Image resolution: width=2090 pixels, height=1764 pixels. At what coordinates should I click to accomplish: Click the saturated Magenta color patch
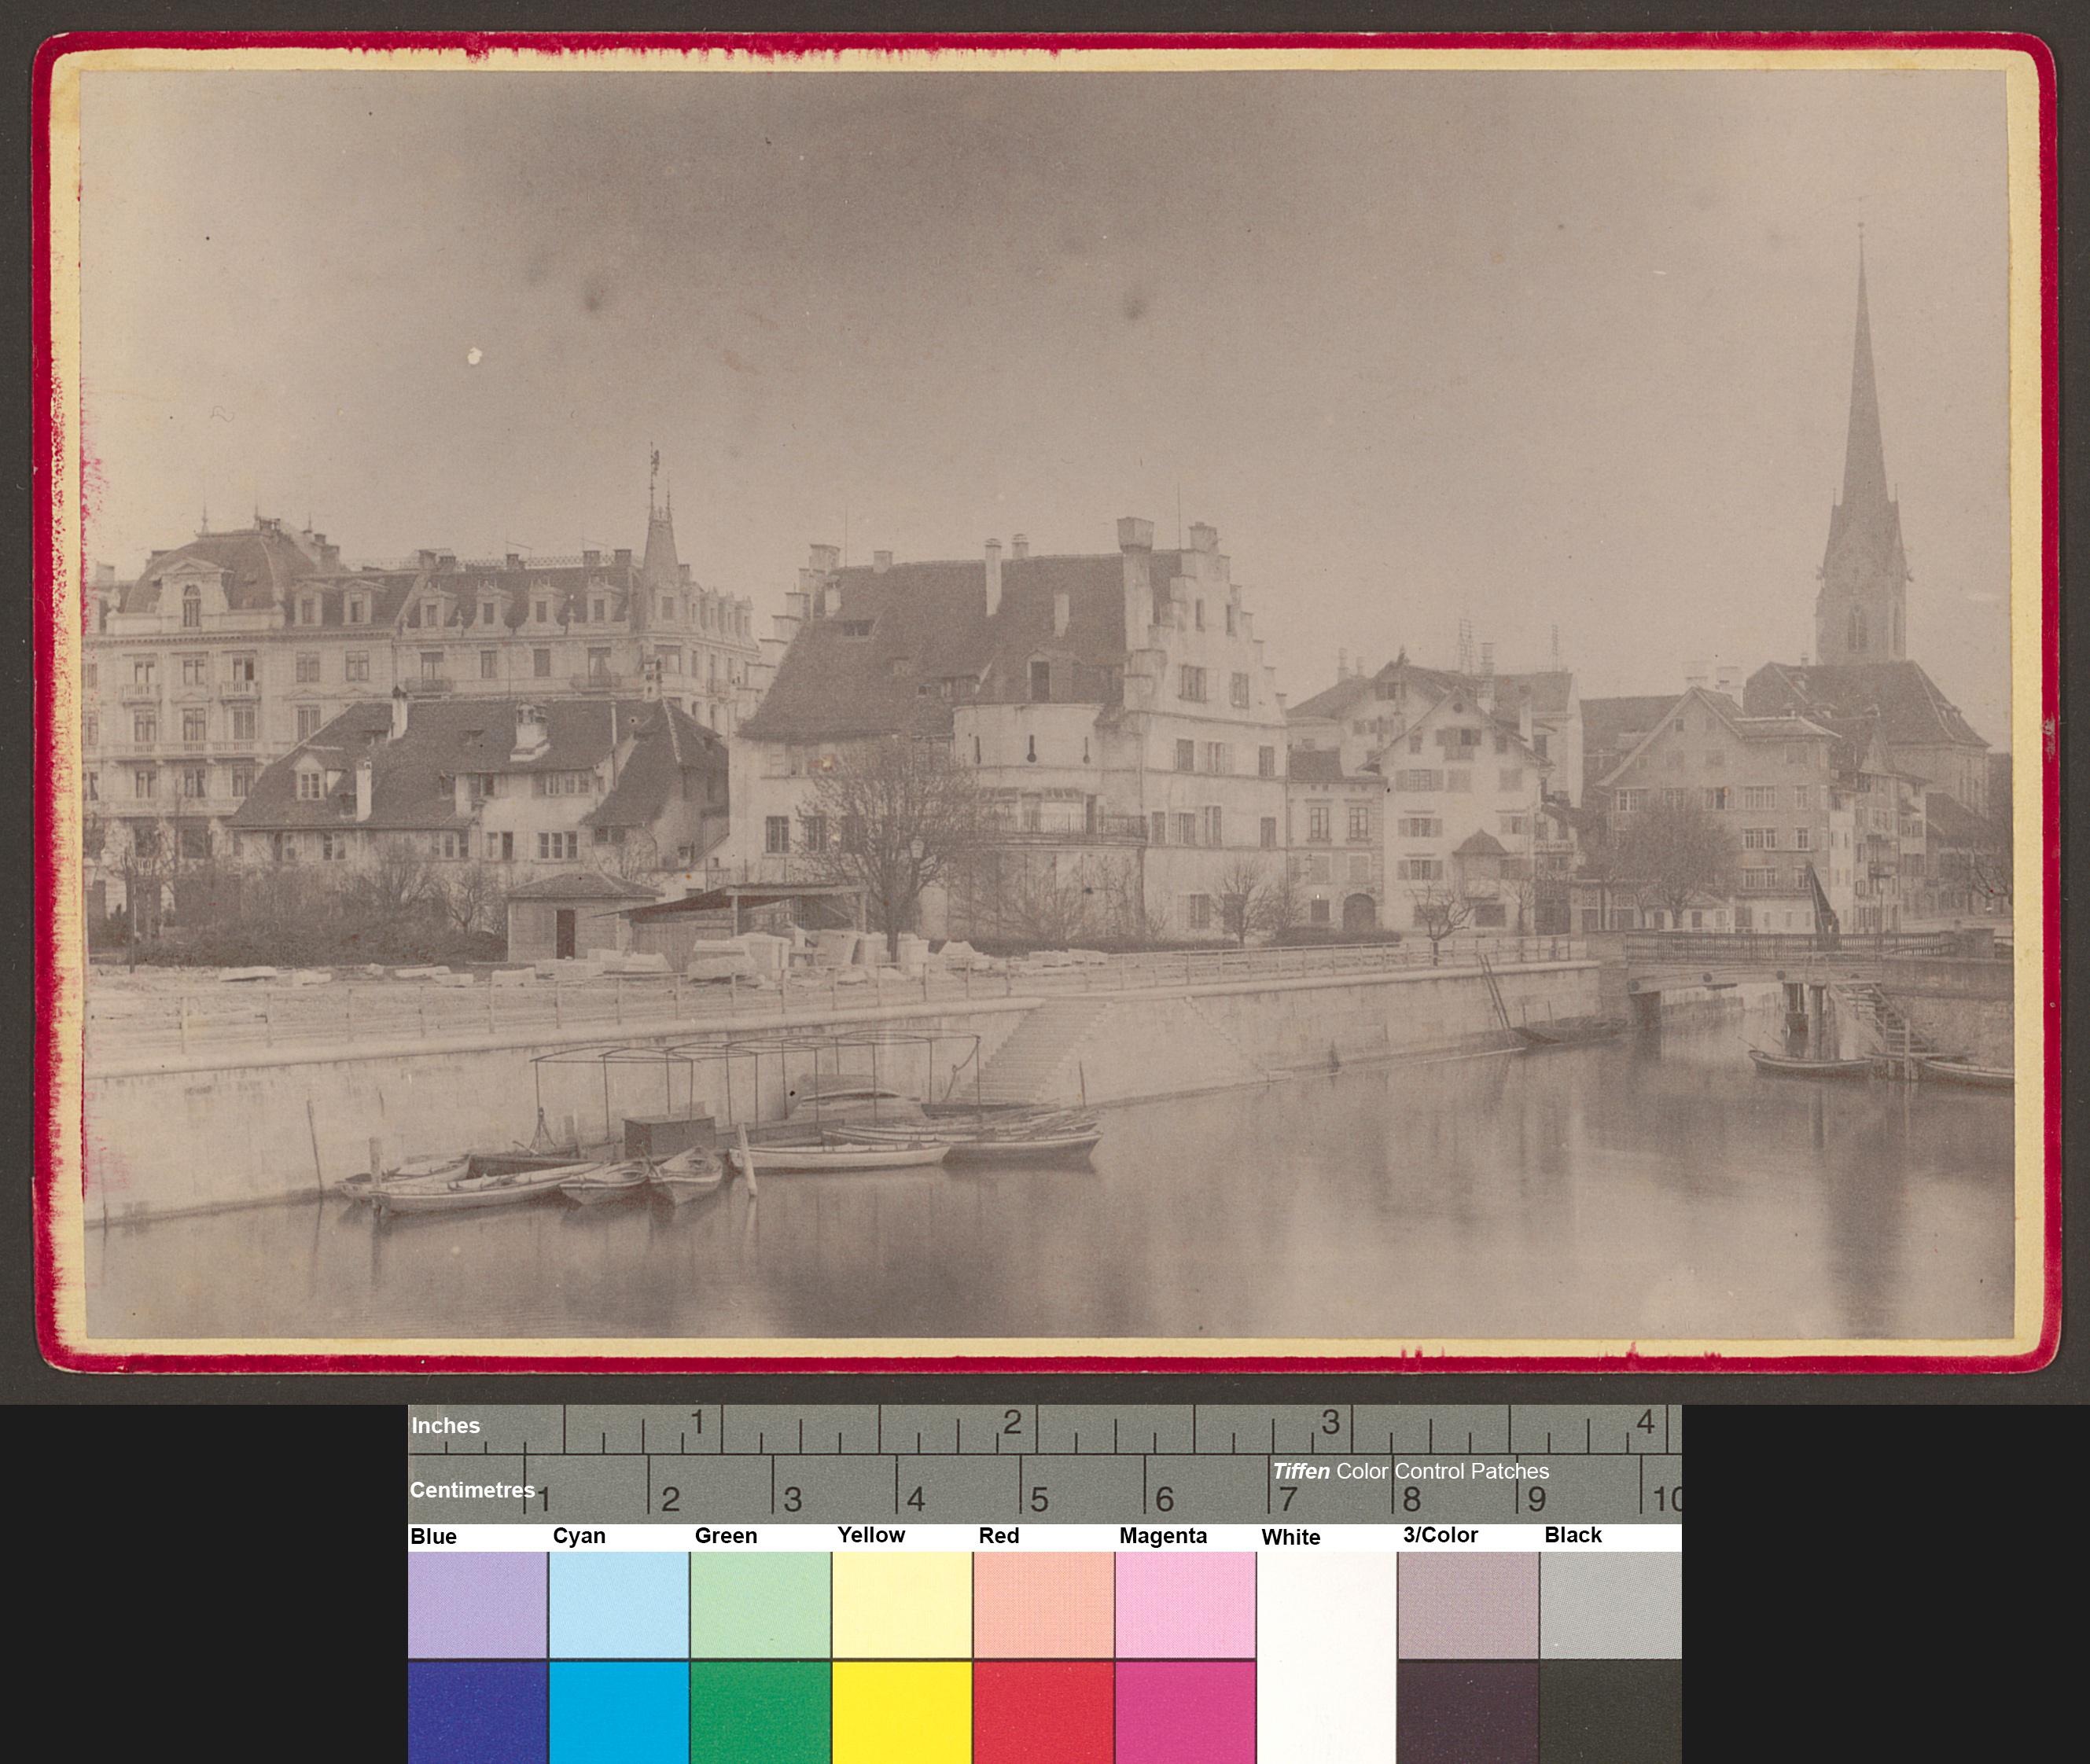[x=1186, y=1712]
